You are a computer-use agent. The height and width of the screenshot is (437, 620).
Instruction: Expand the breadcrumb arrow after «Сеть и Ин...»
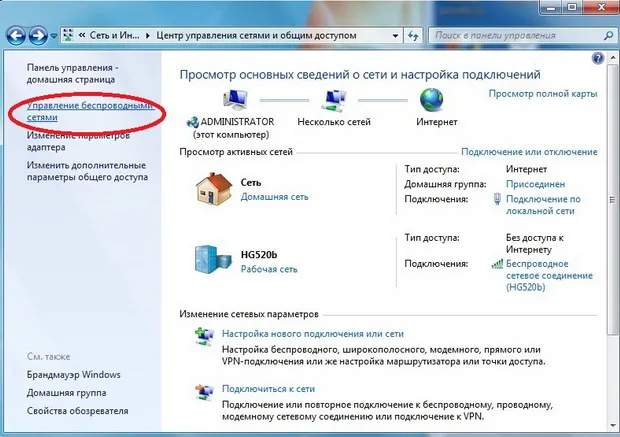pos(148,36)
